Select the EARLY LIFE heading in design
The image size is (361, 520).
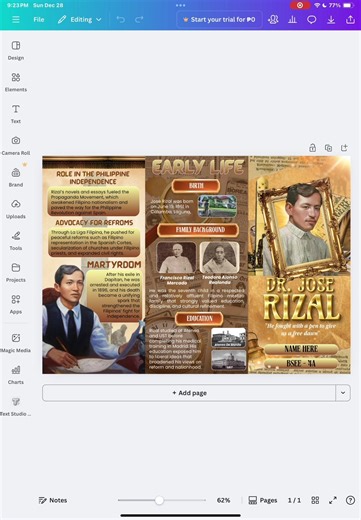pyautogui.click(x=198, y=167)
